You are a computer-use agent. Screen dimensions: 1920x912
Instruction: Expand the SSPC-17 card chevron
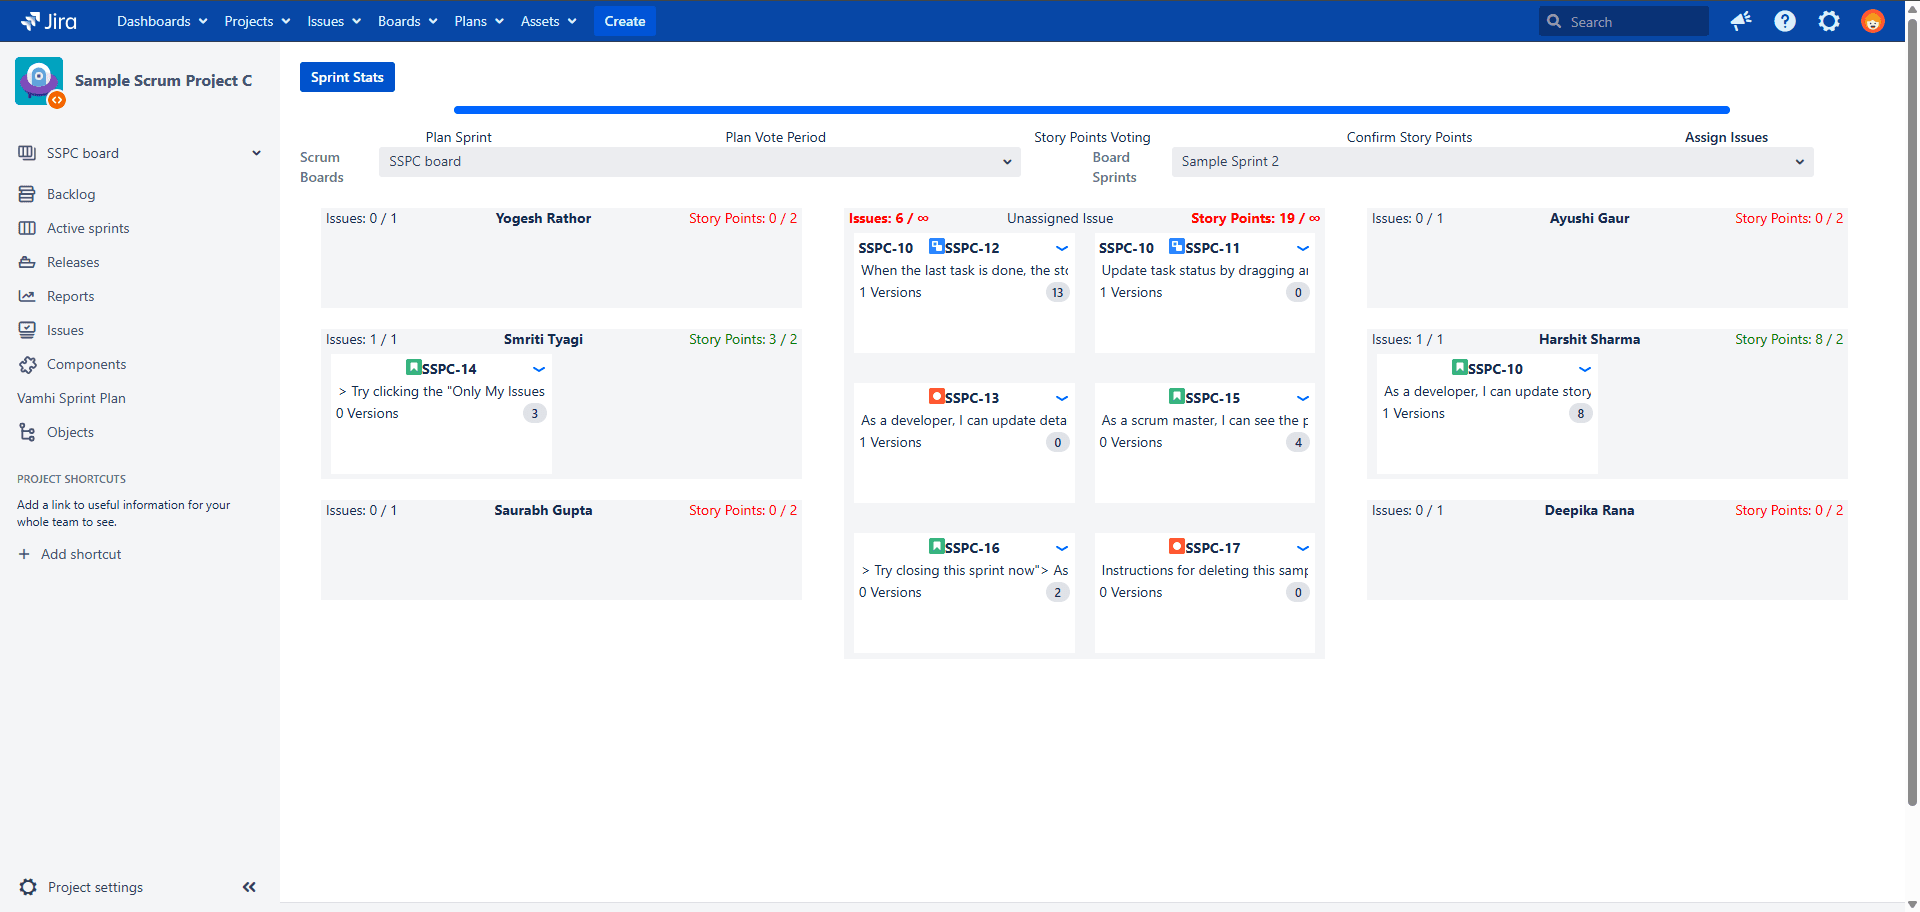(x=1303, y=548)
